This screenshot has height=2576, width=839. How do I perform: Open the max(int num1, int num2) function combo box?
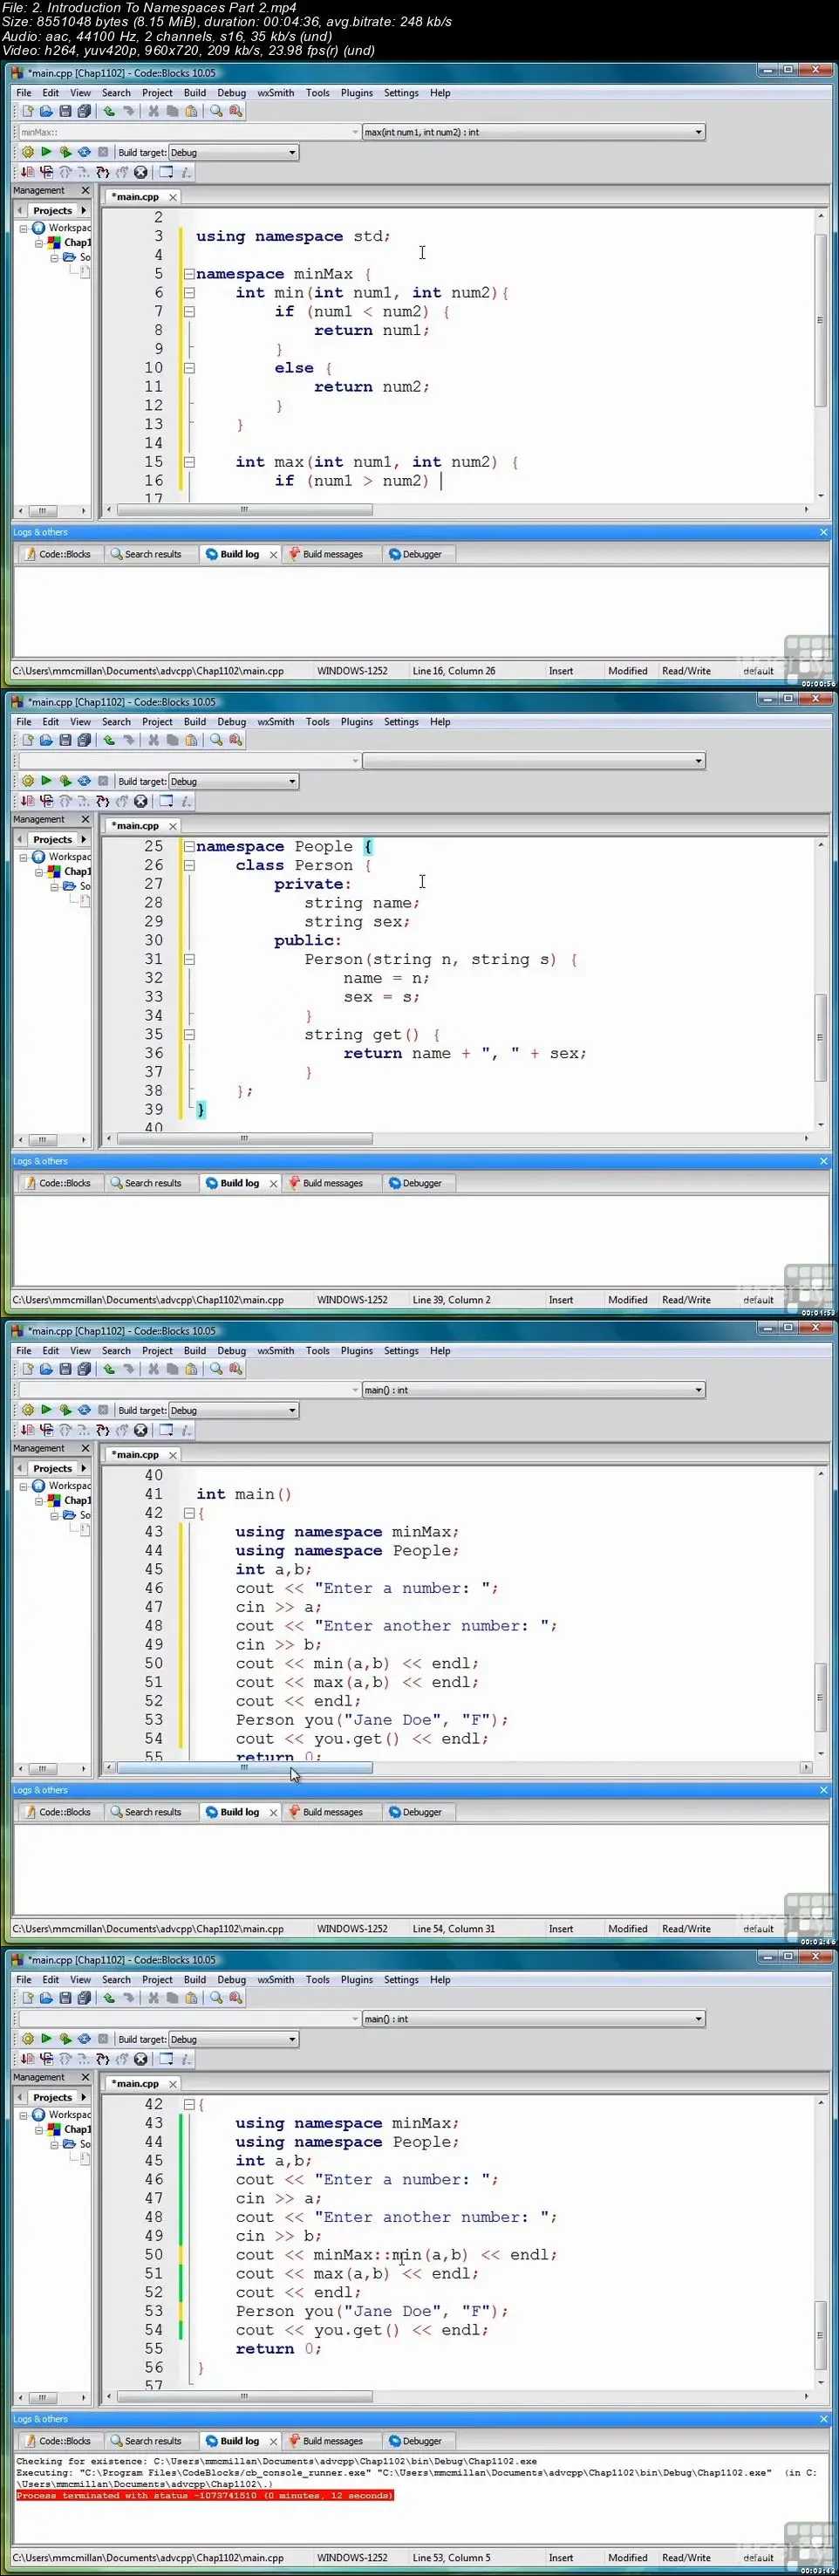(533, 132)
